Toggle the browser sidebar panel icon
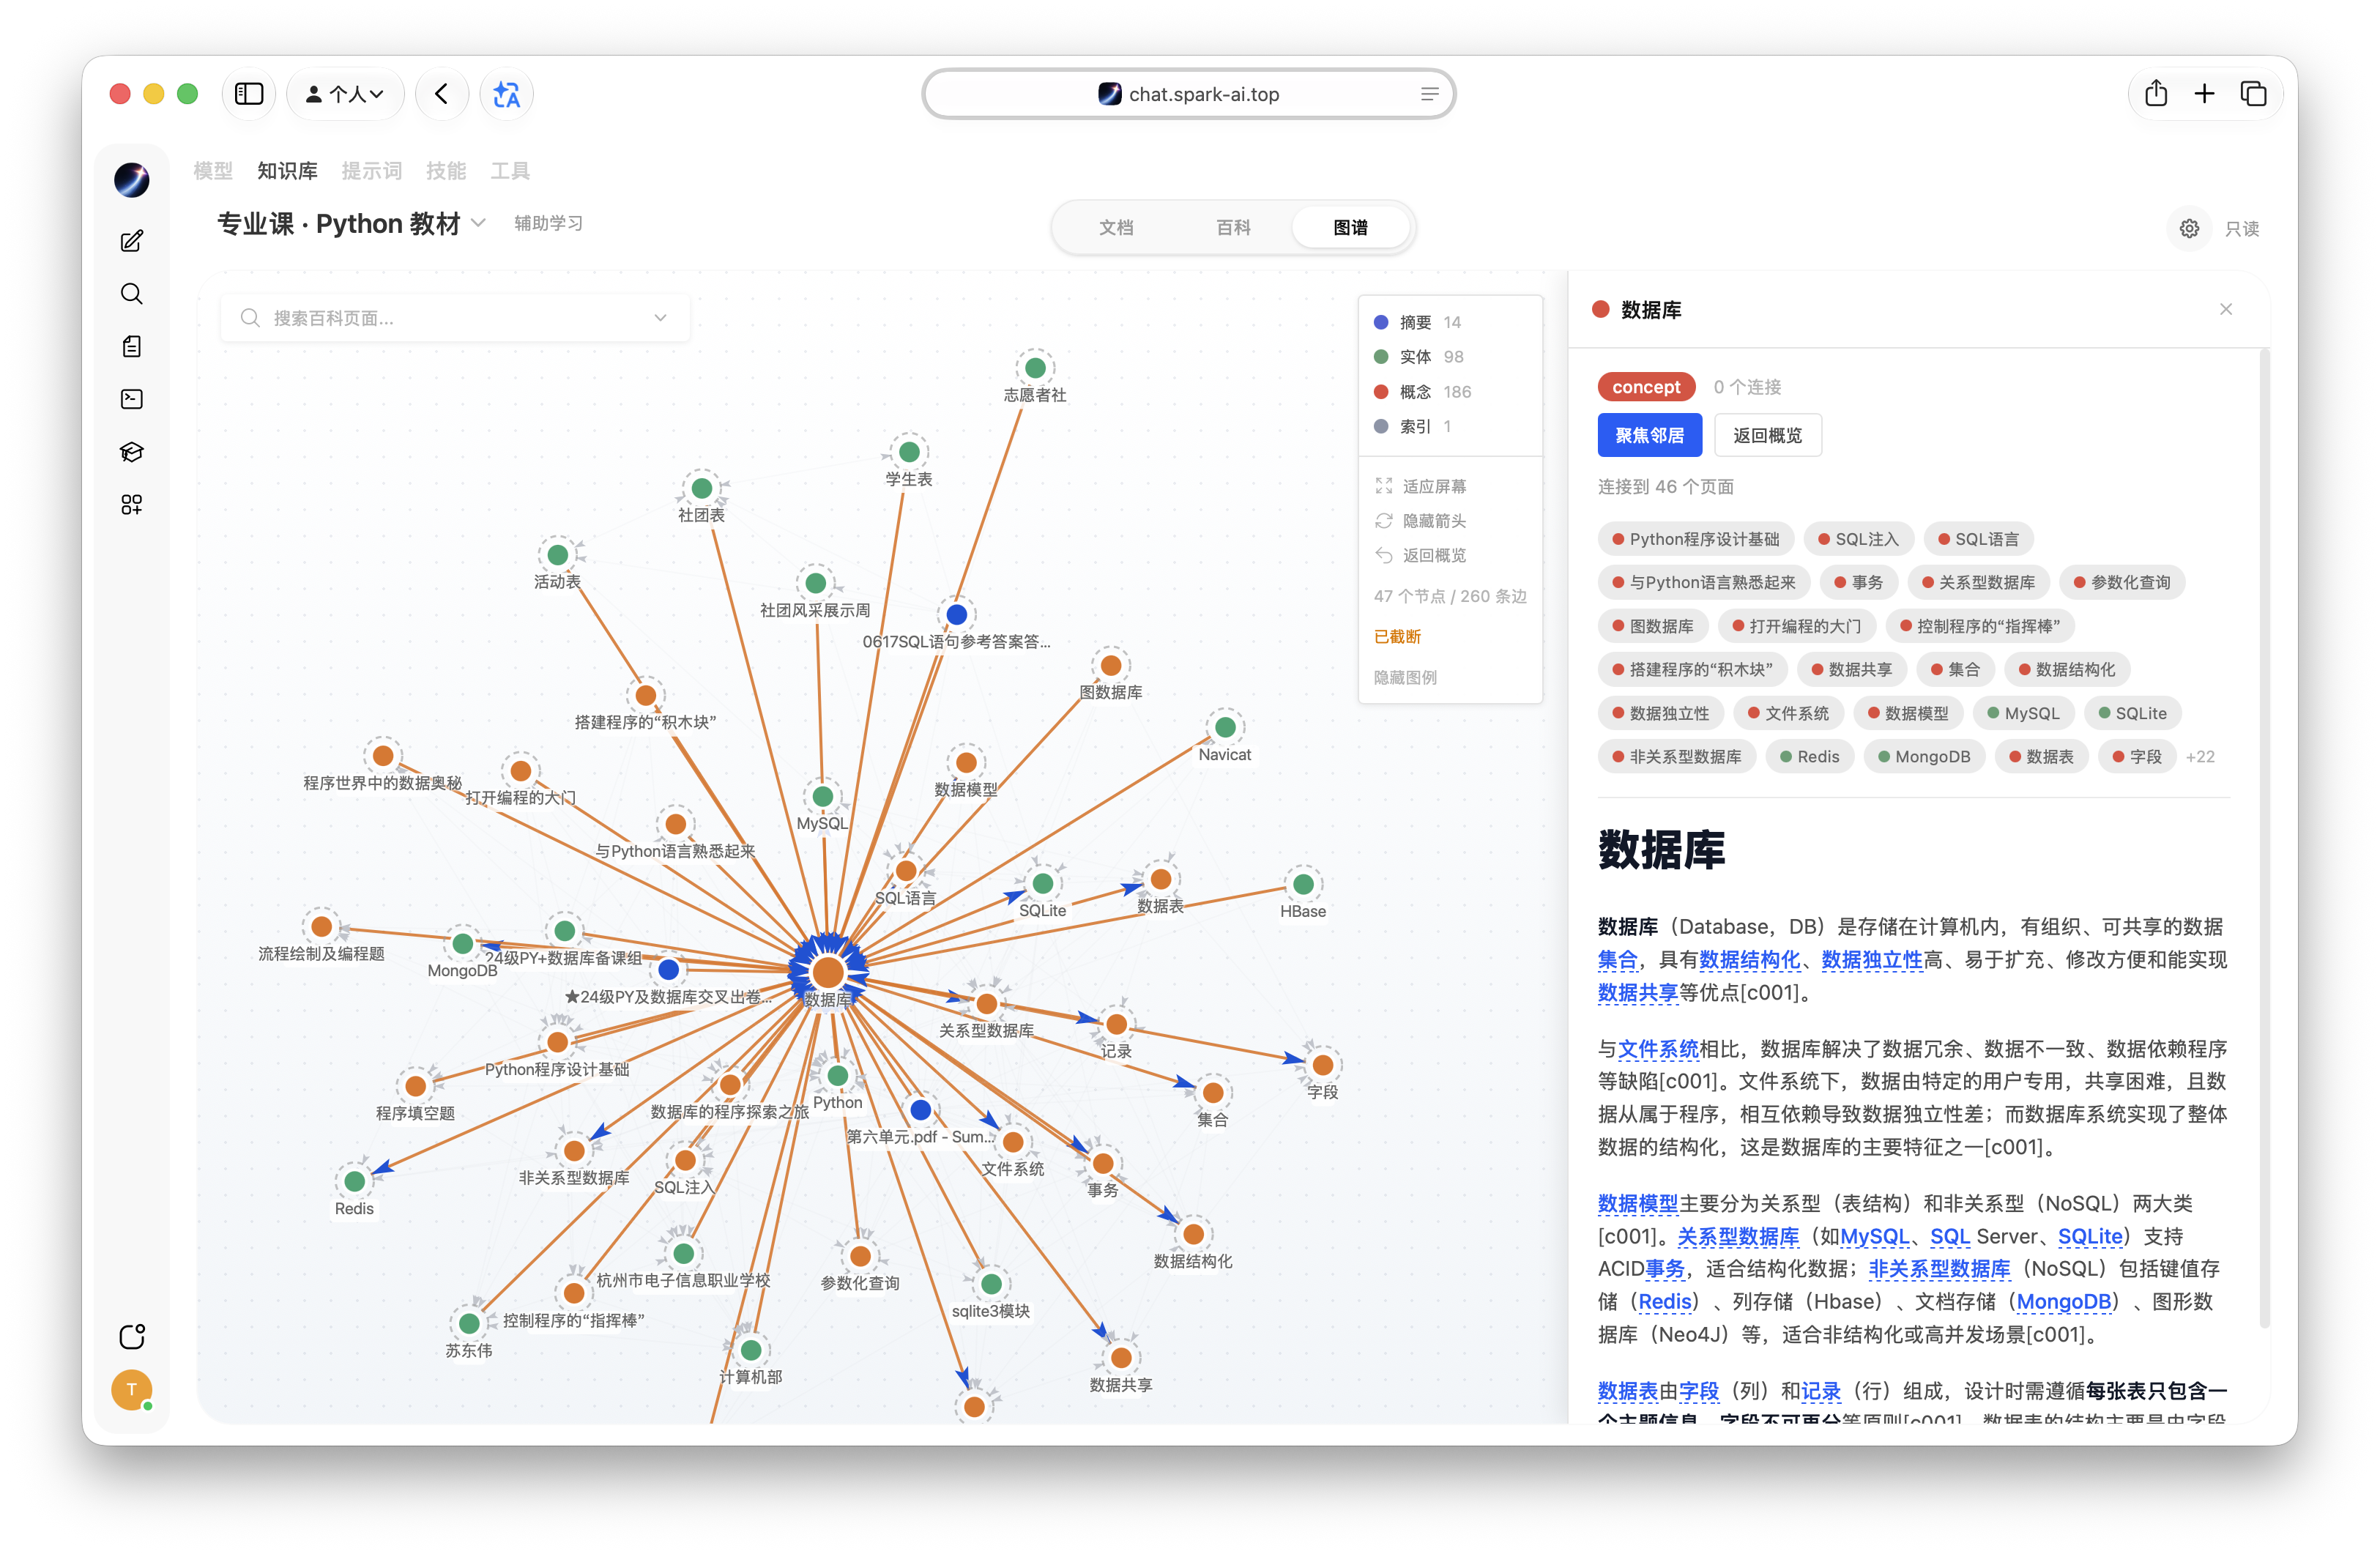The height and width of the screenshot is (1554, 2380). click(249, 94)
